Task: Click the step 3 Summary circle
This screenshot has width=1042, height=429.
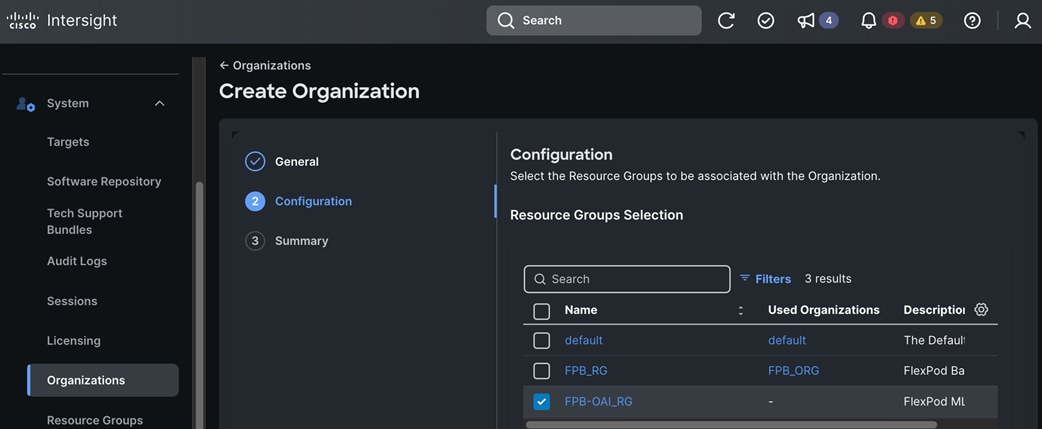Action: click(255, 241)
